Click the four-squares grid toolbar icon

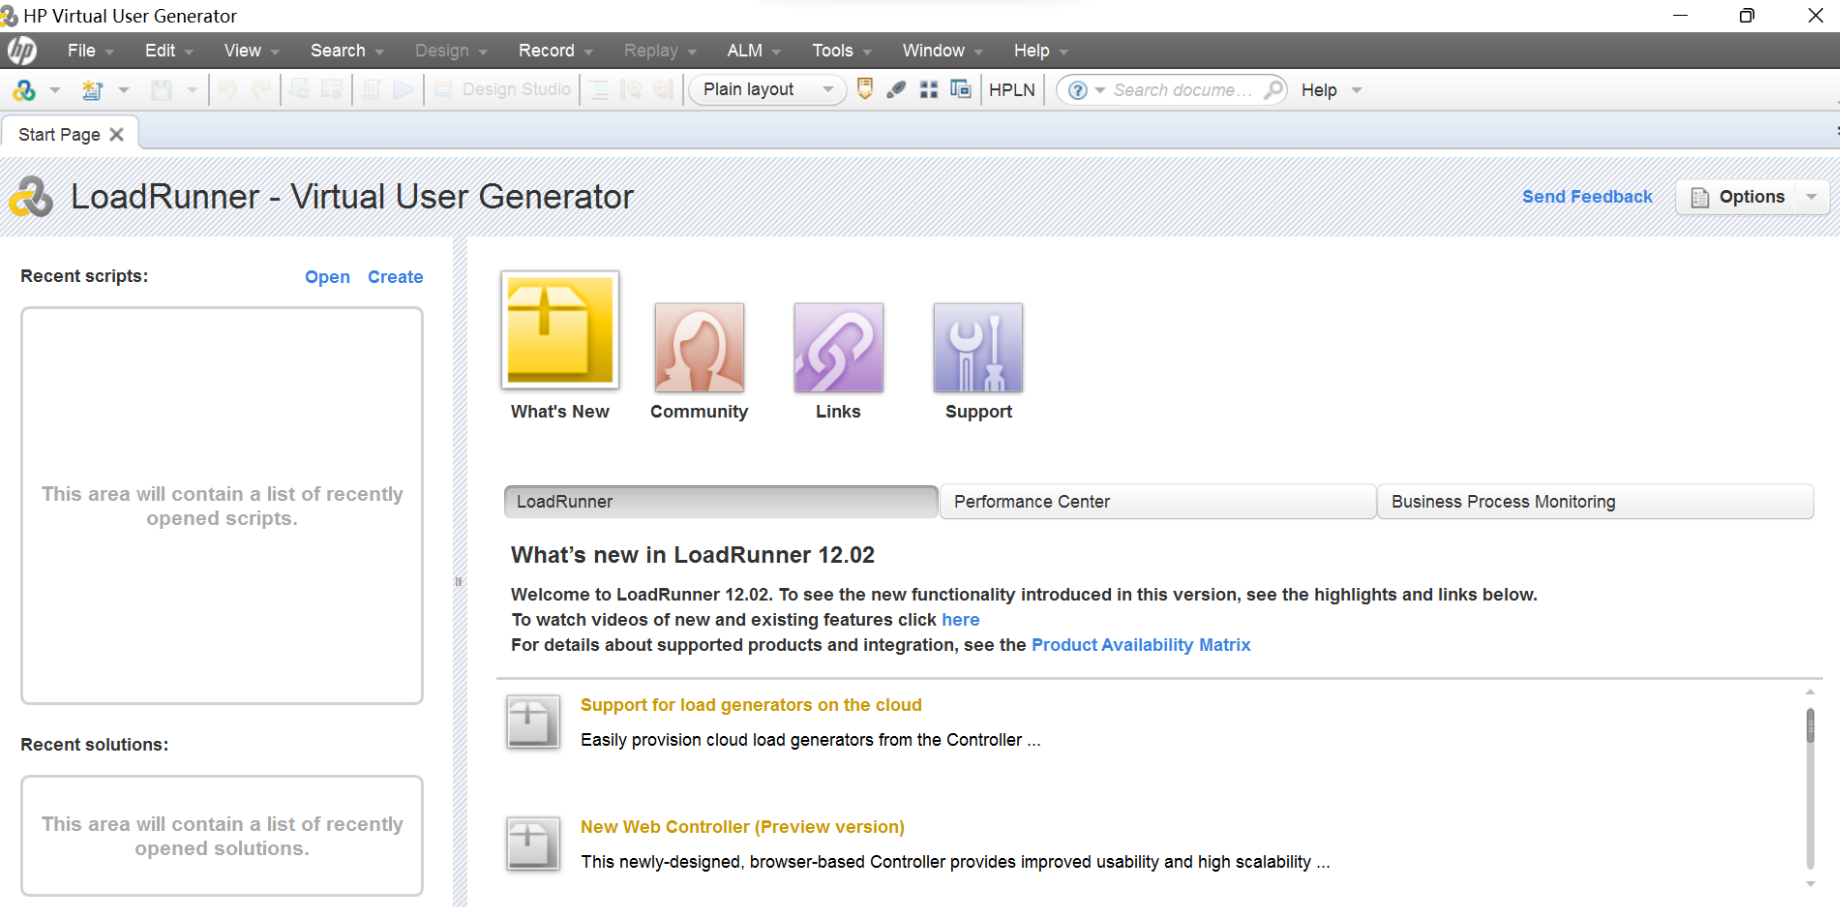pyautogui.click(x=929, y=90)
